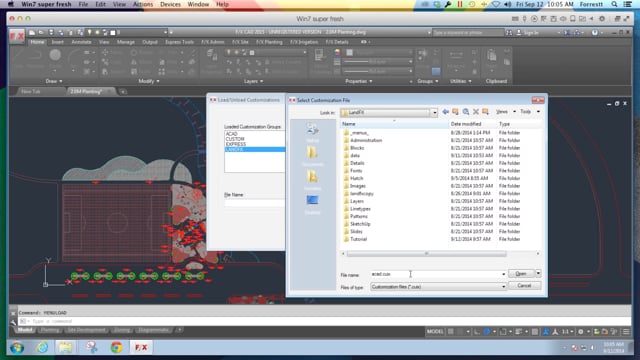Click the Windows Start orb
Screen dimensions: 640x360
(17, 348)
